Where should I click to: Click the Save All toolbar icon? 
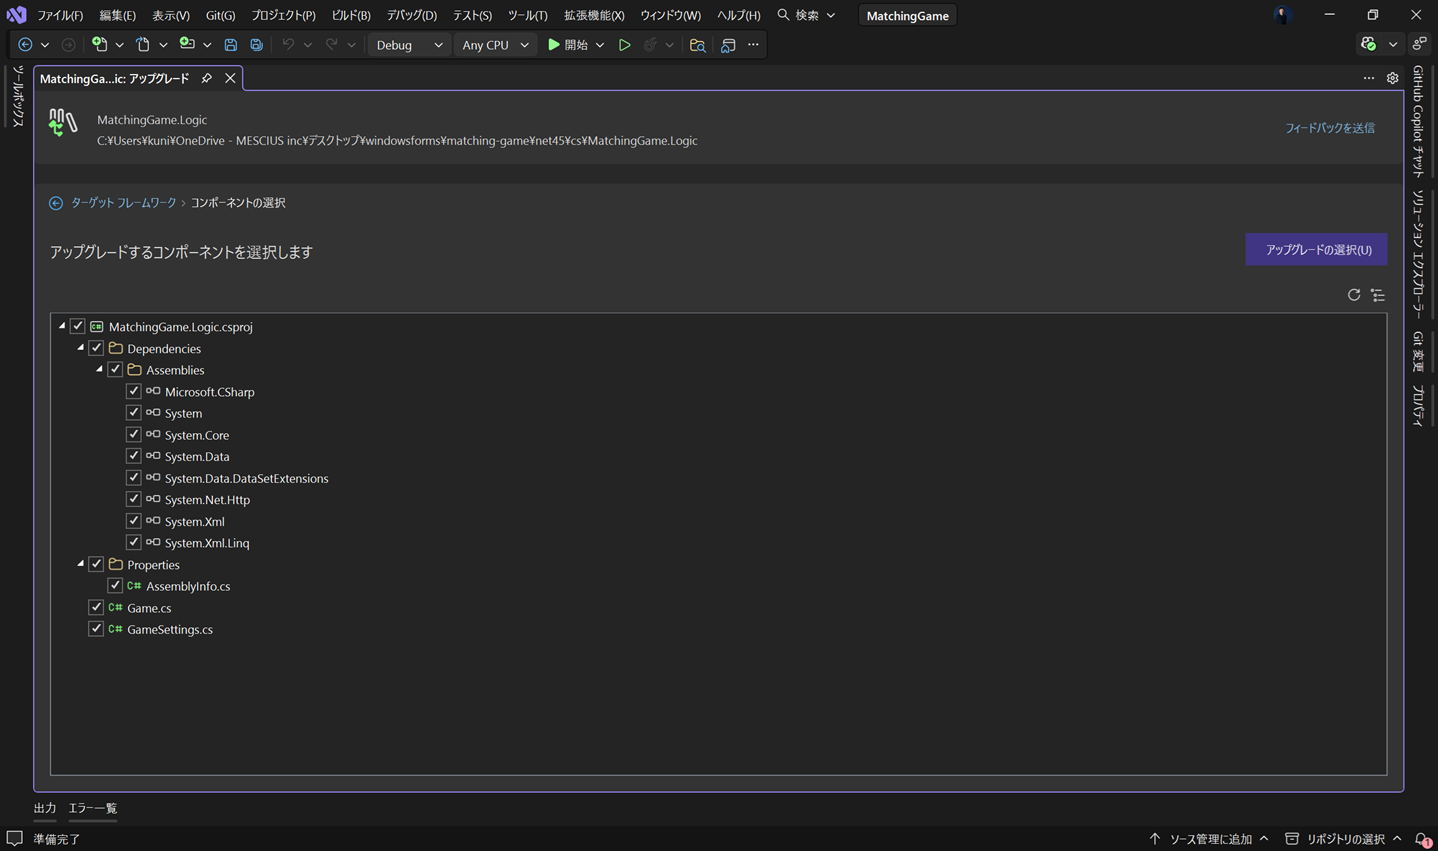coord(257,45)
